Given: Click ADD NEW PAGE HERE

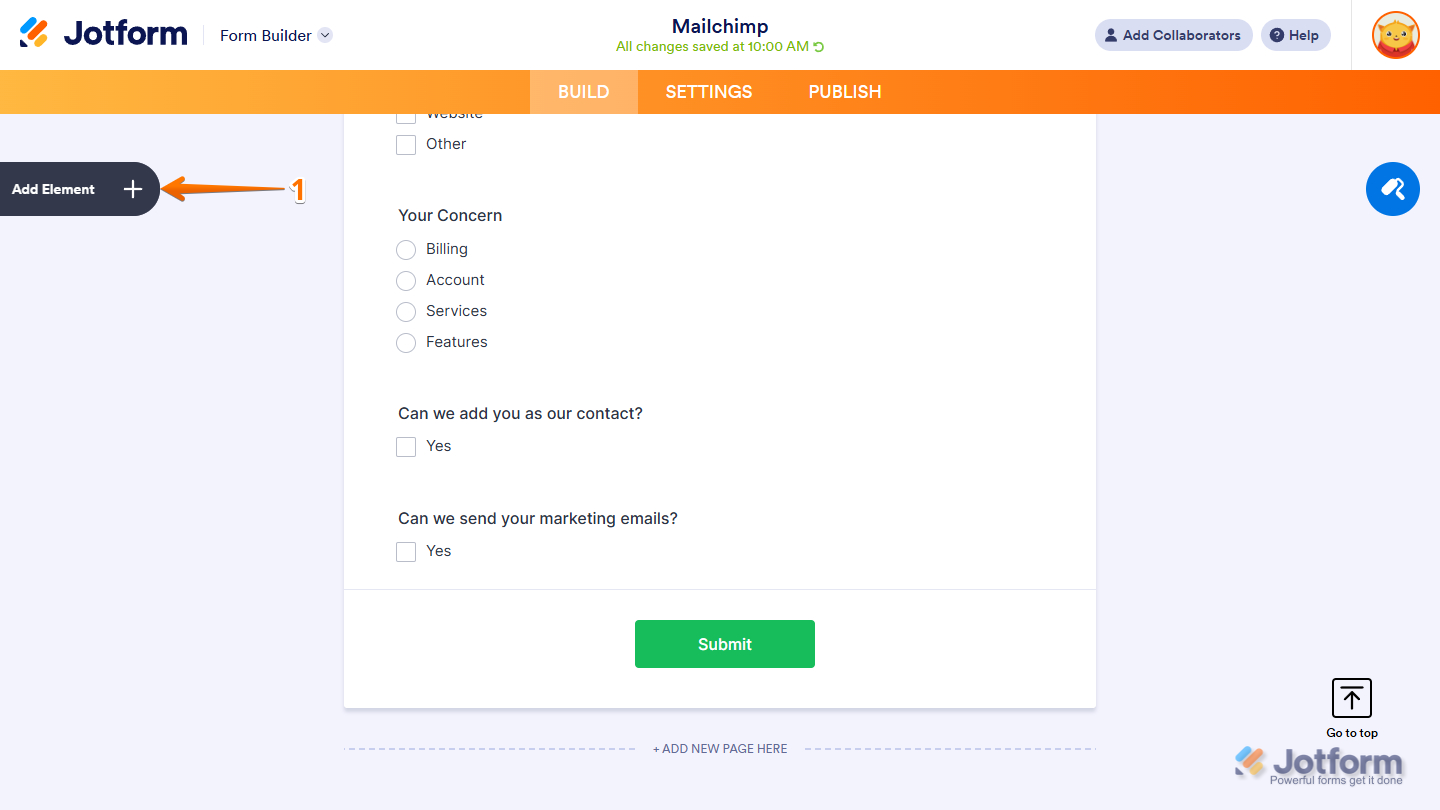Looking at the screenshot, I should coord(719,748).
